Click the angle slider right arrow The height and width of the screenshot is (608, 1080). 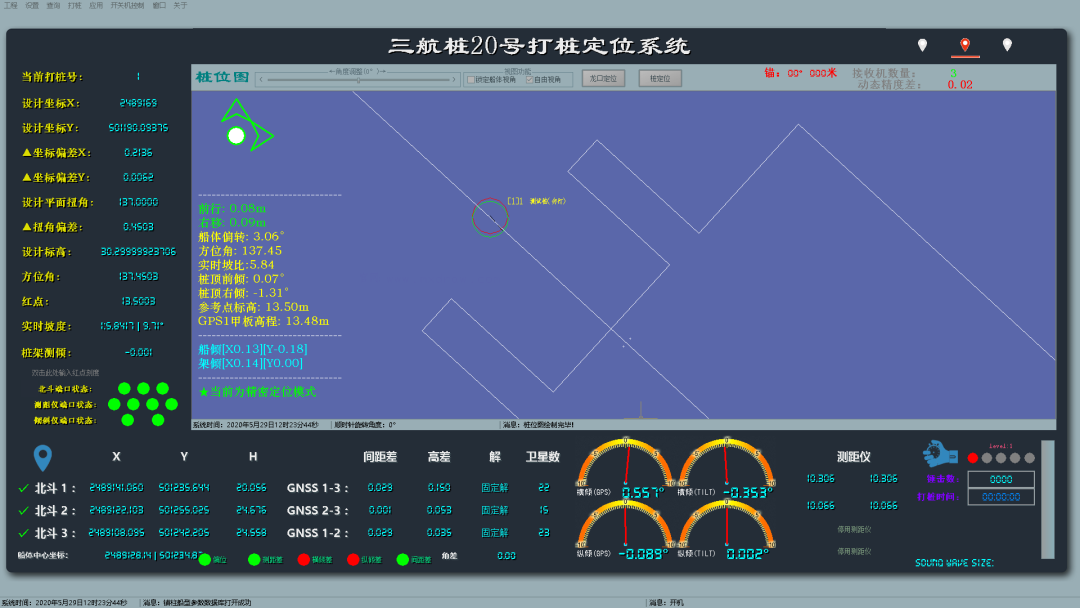[454, 80]
